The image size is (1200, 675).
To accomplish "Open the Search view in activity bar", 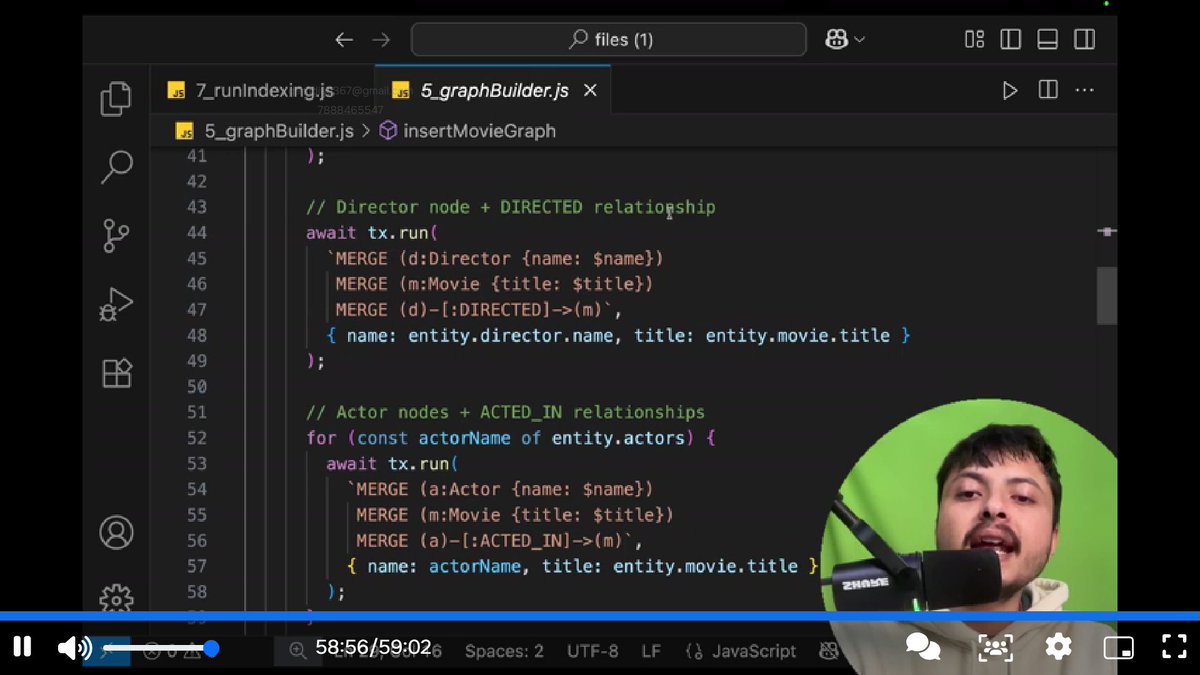I will pos(116,167).
